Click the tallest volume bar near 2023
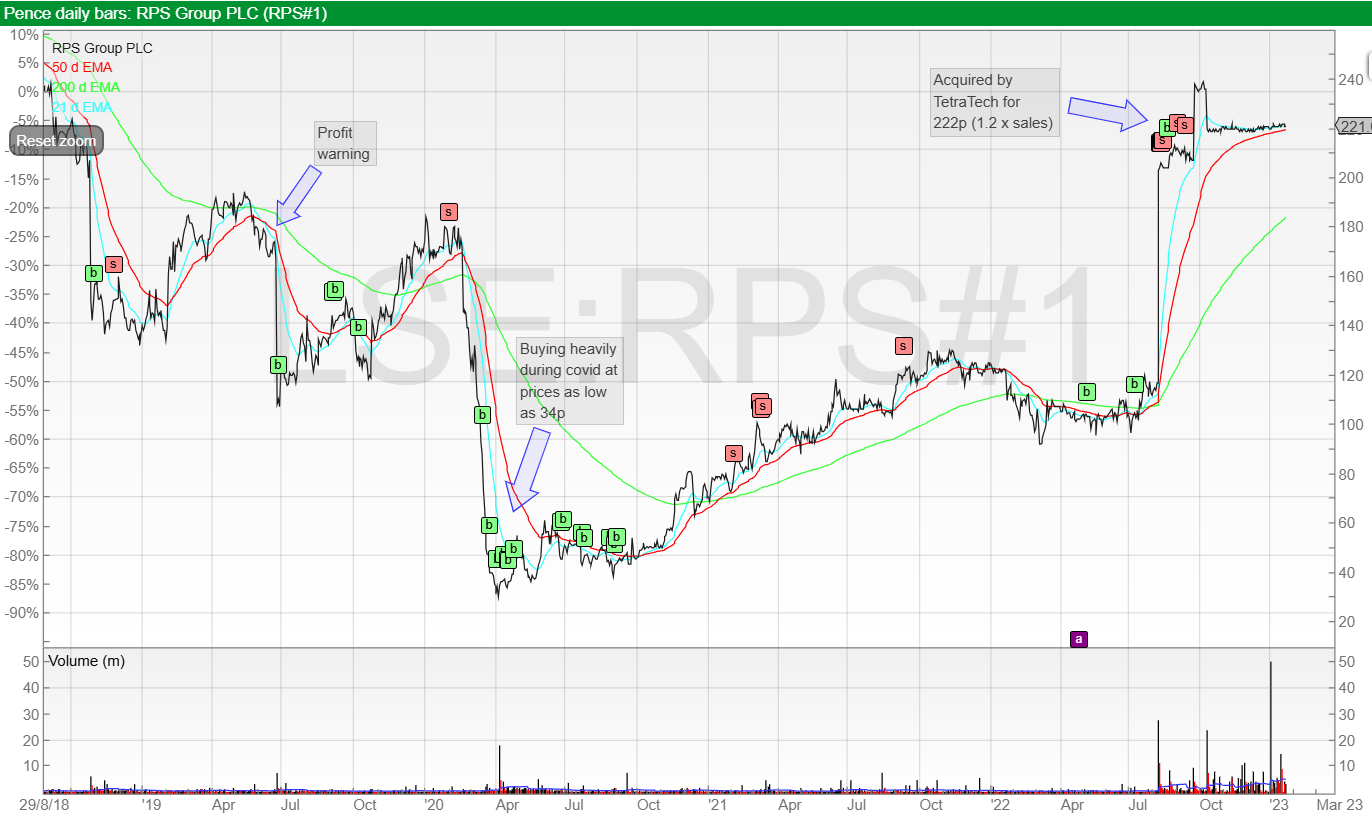Viewport: 1372px width, 813px height. (1271, 720)
